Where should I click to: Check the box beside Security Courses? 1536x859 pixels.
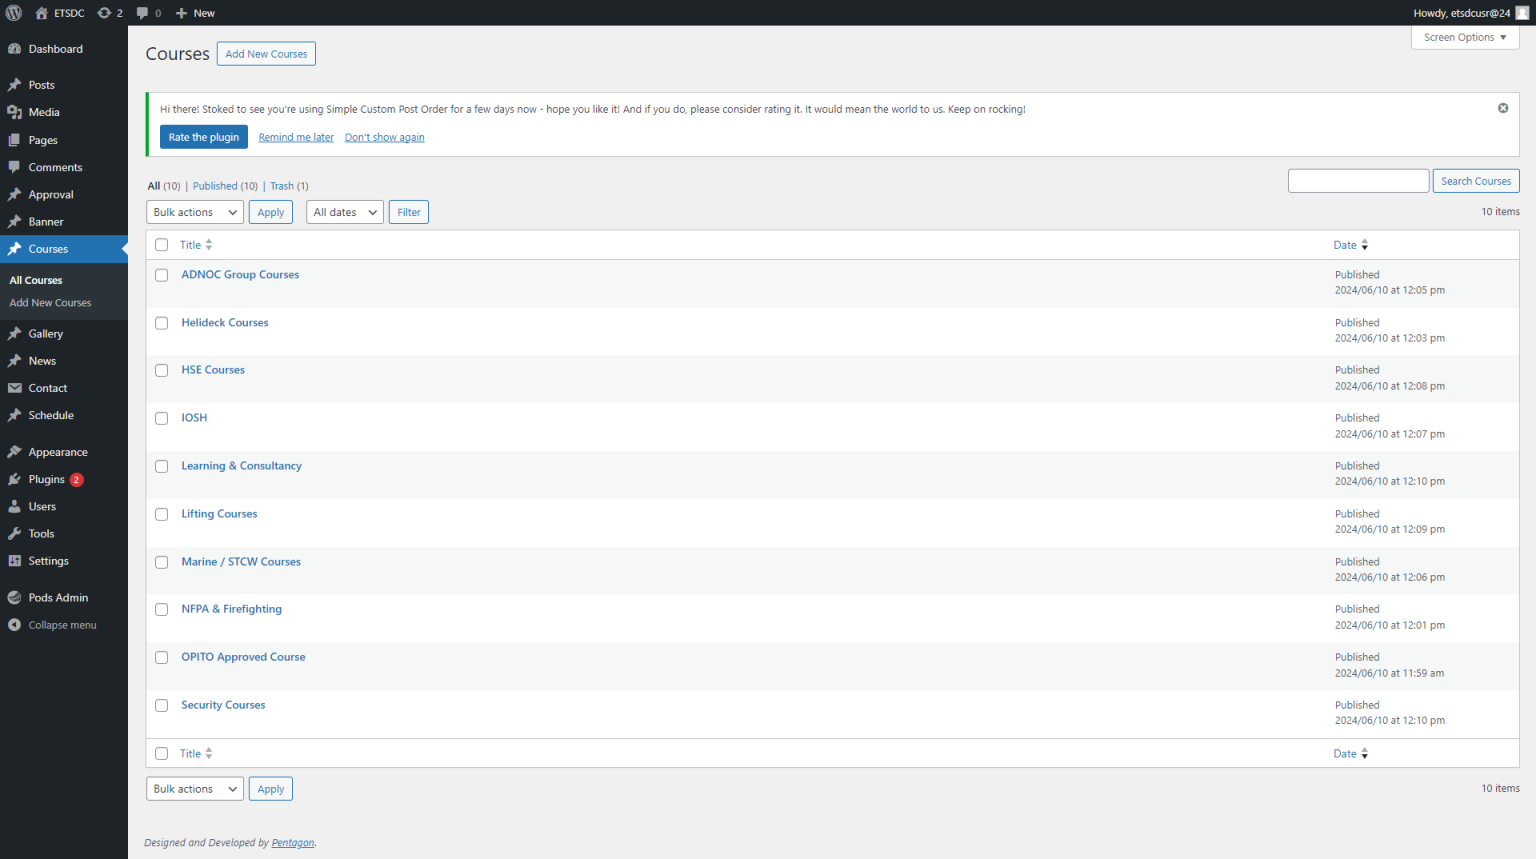pyautogui.click(x=161, y=705)
